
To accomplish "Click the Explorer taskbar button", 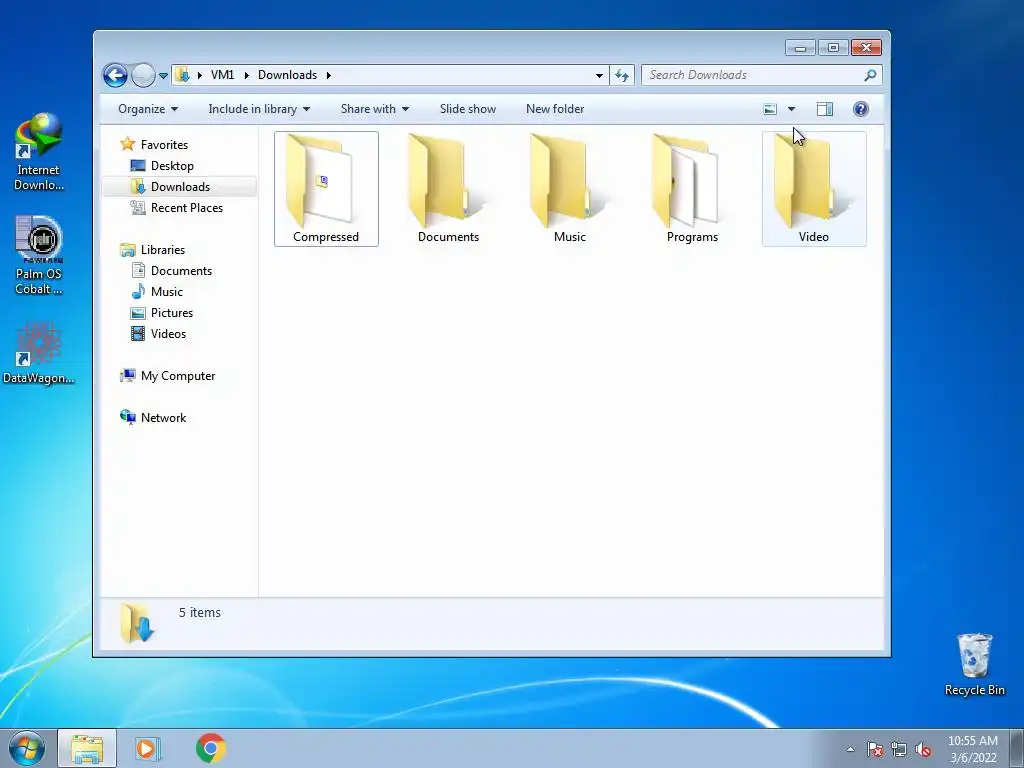I will coord(87,748).
